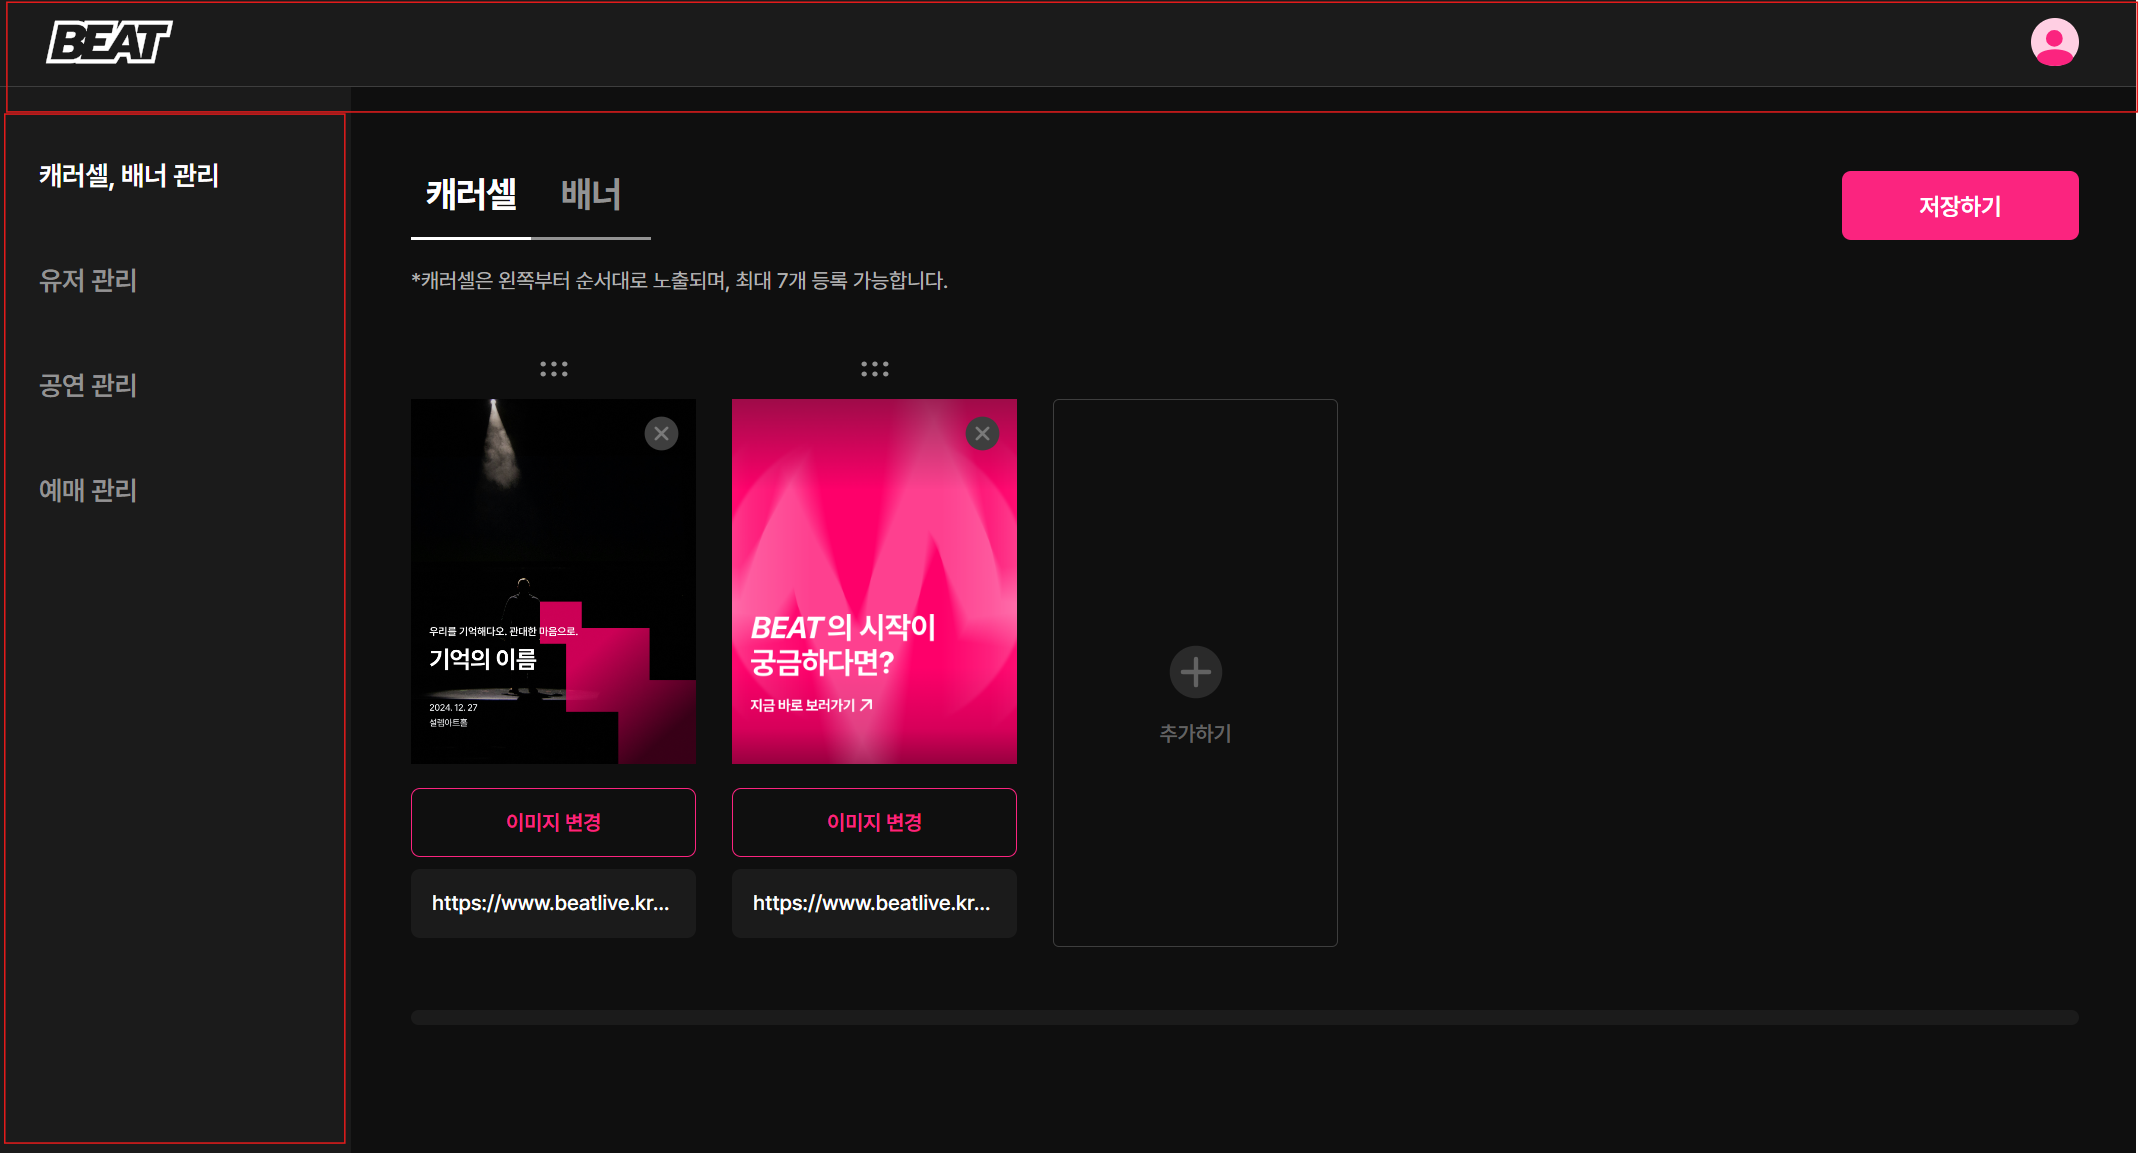
Task: Change the image of the second carousel
Action: [x=874, y=822]
